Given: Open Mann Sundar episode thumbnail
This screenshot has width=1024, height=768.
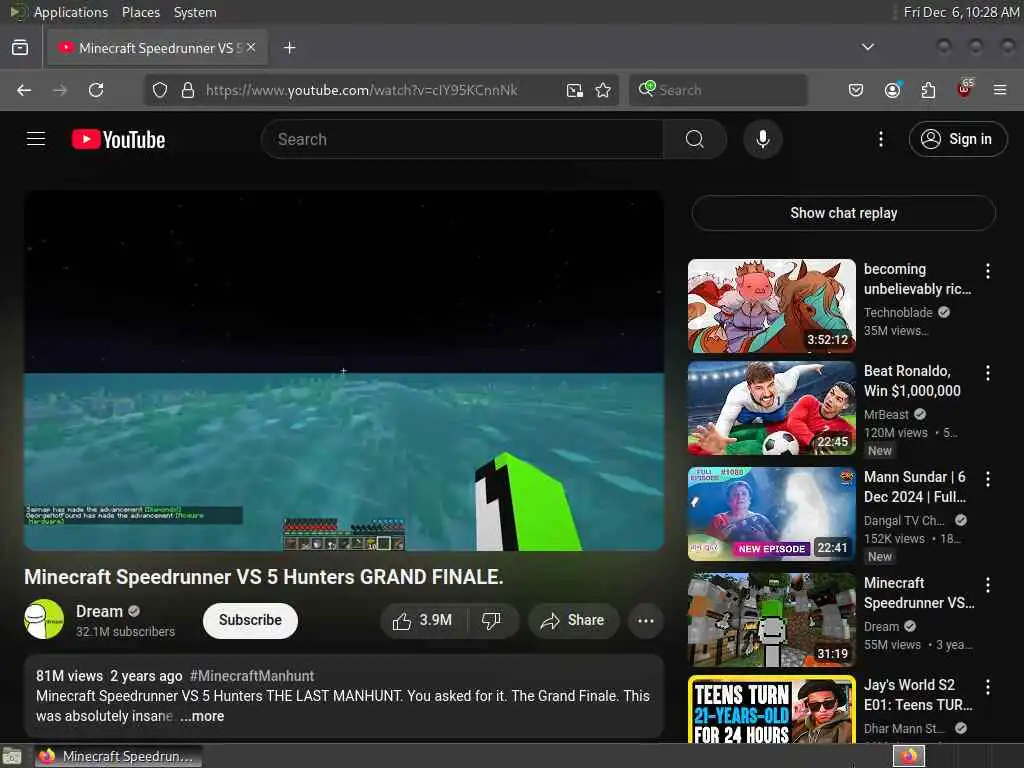Looking at the screenshot, I should (x=771, y=513).
